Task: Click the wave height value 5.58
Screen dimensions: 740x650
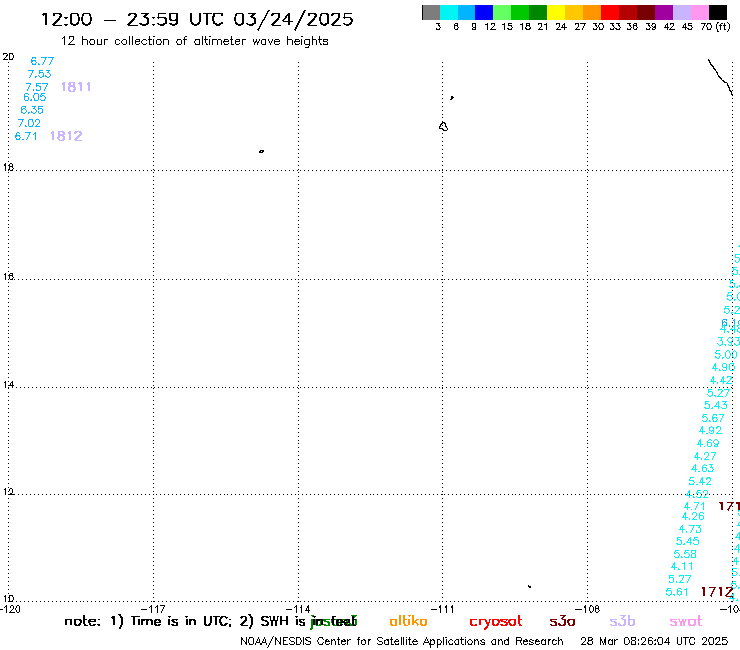Action: (685, 554)
